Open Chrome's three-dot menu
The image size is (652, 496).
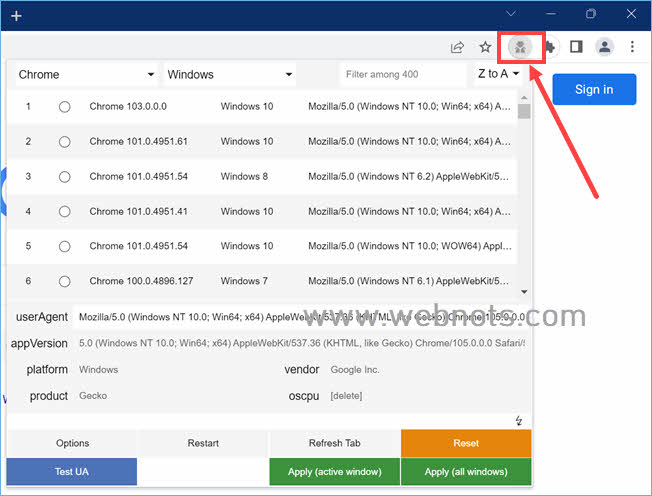pyautogui.click(x=632, y=47)
